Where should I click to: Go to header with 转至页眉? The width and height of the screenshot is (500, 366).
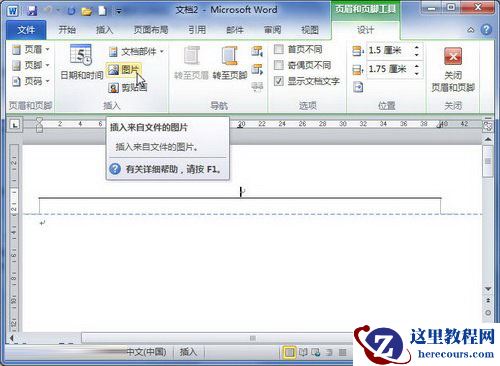(x=192, y=63)
